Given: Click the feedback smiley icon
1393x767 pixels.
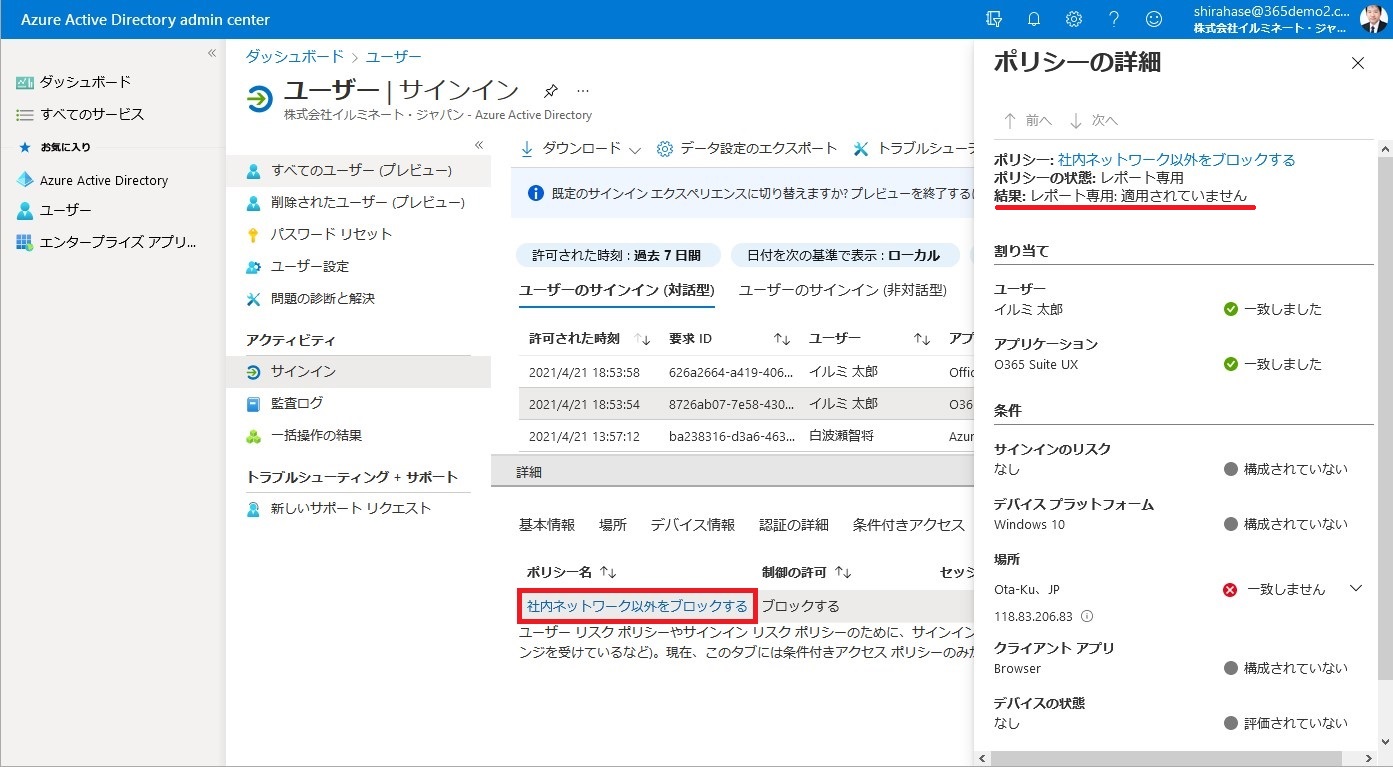Looking at the screenshot, I should tap(1154, 19).
